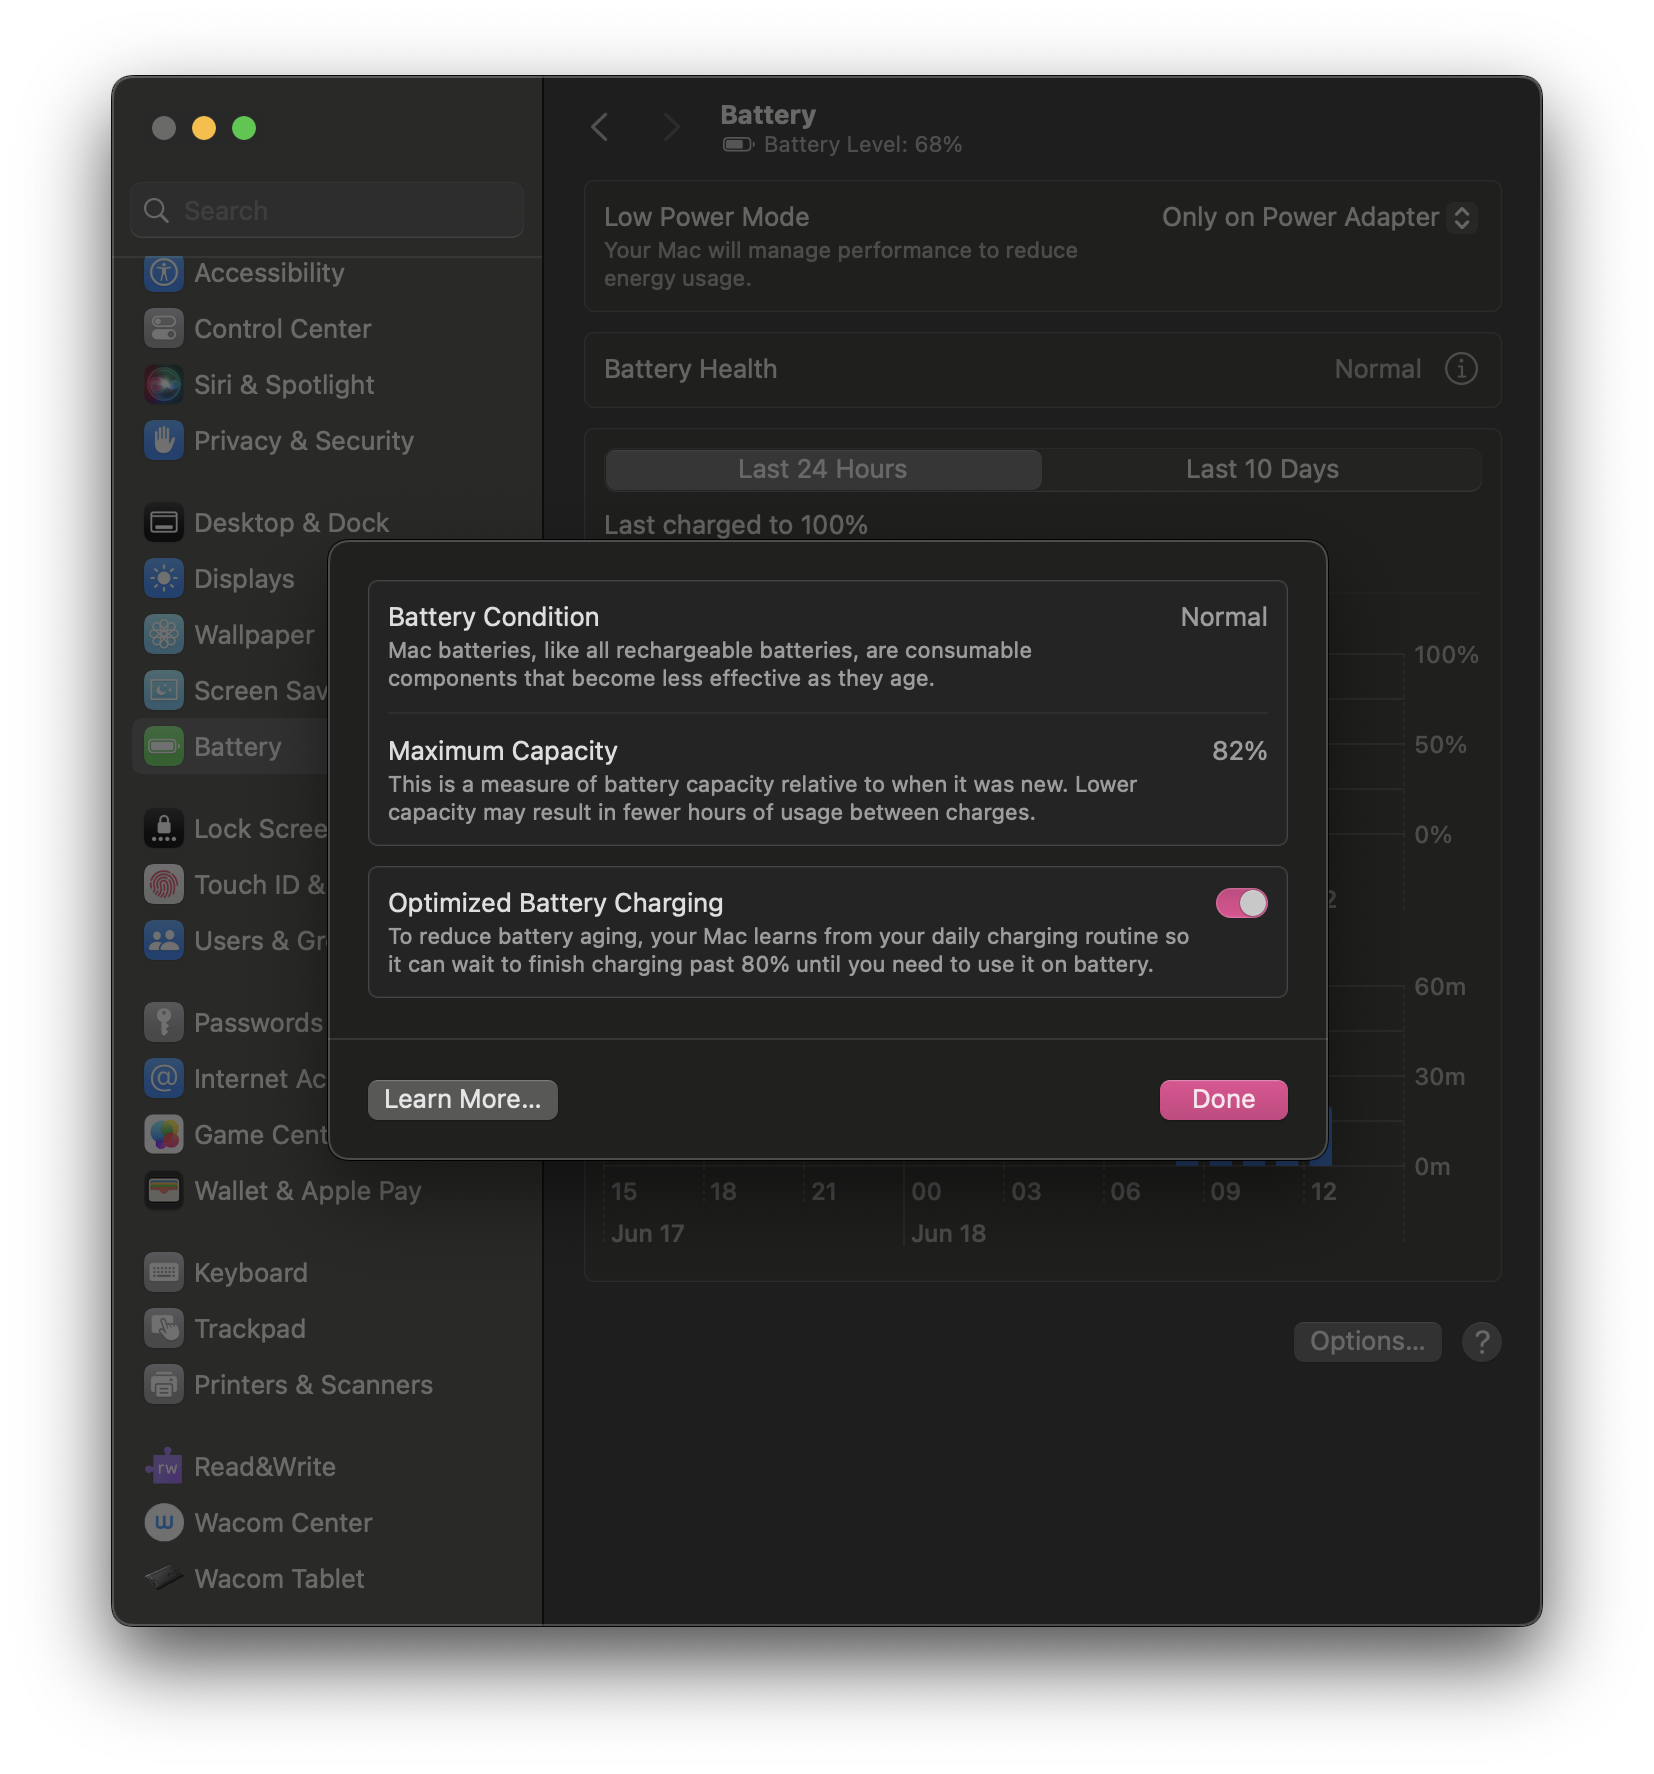Click the Battery Health info icon
1654x1774 pixels.
1461,369
